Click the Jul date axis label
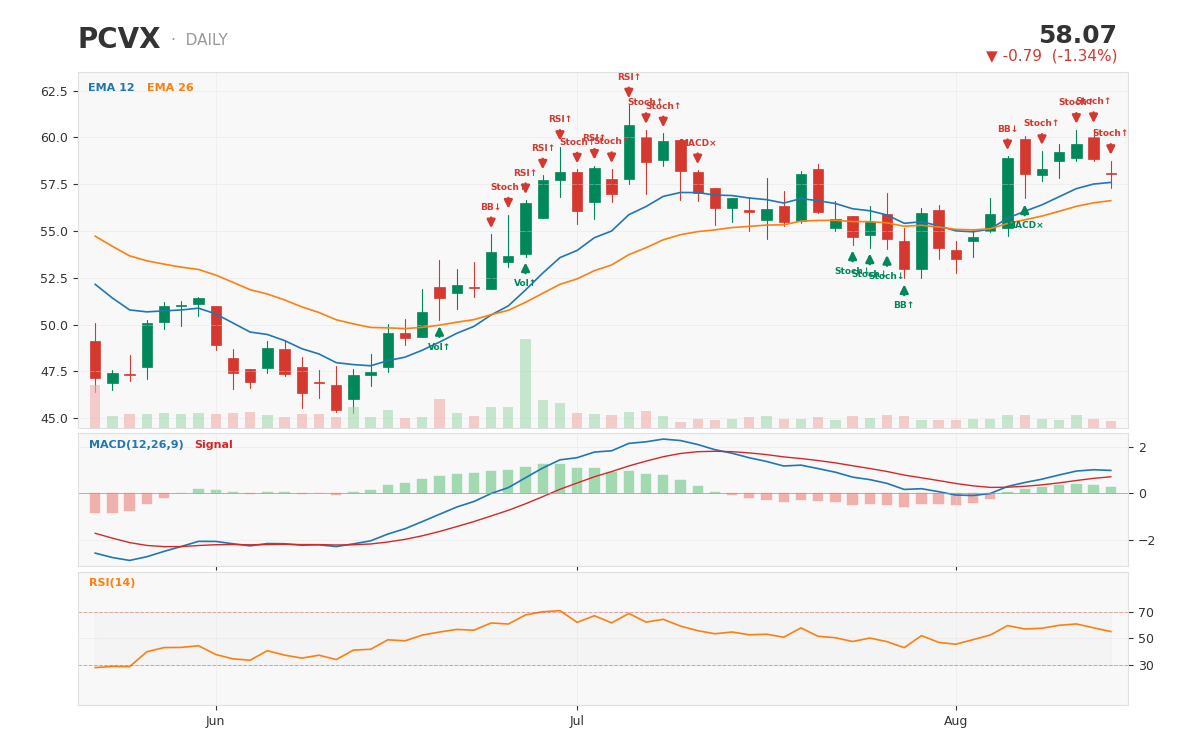This screenshot has width=1200, height=750. click(577, 721)
